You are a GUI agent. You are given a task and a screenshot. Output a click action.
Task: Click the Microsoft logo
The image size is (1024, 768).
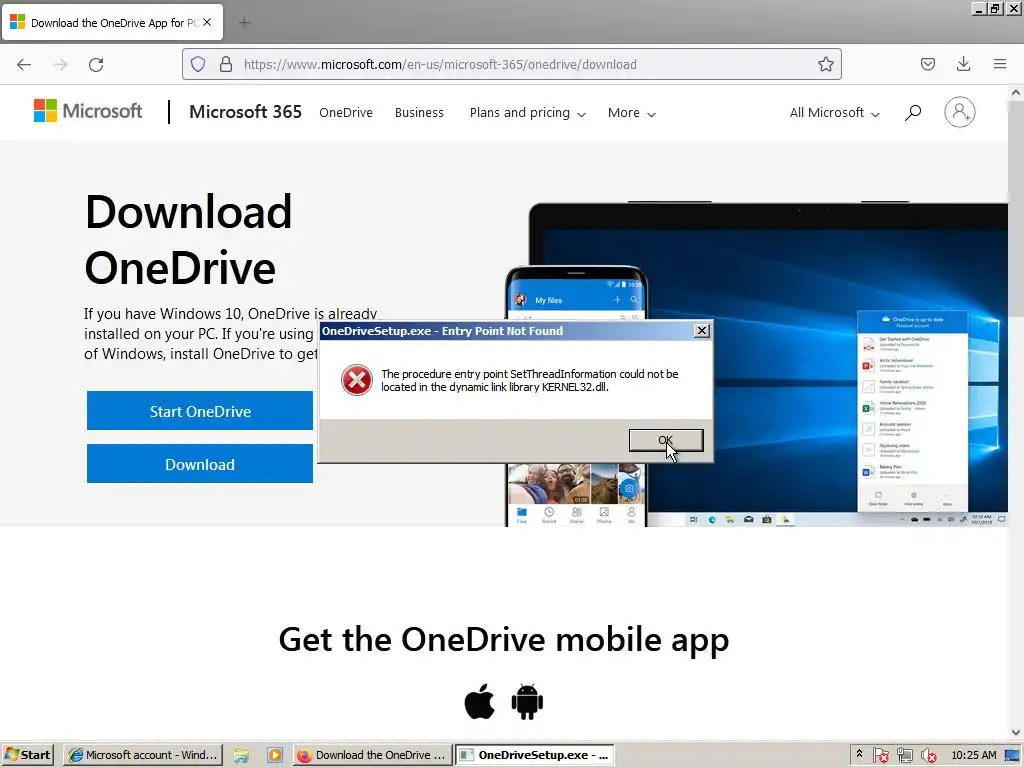pyautogui.click(x=88, y=111)
